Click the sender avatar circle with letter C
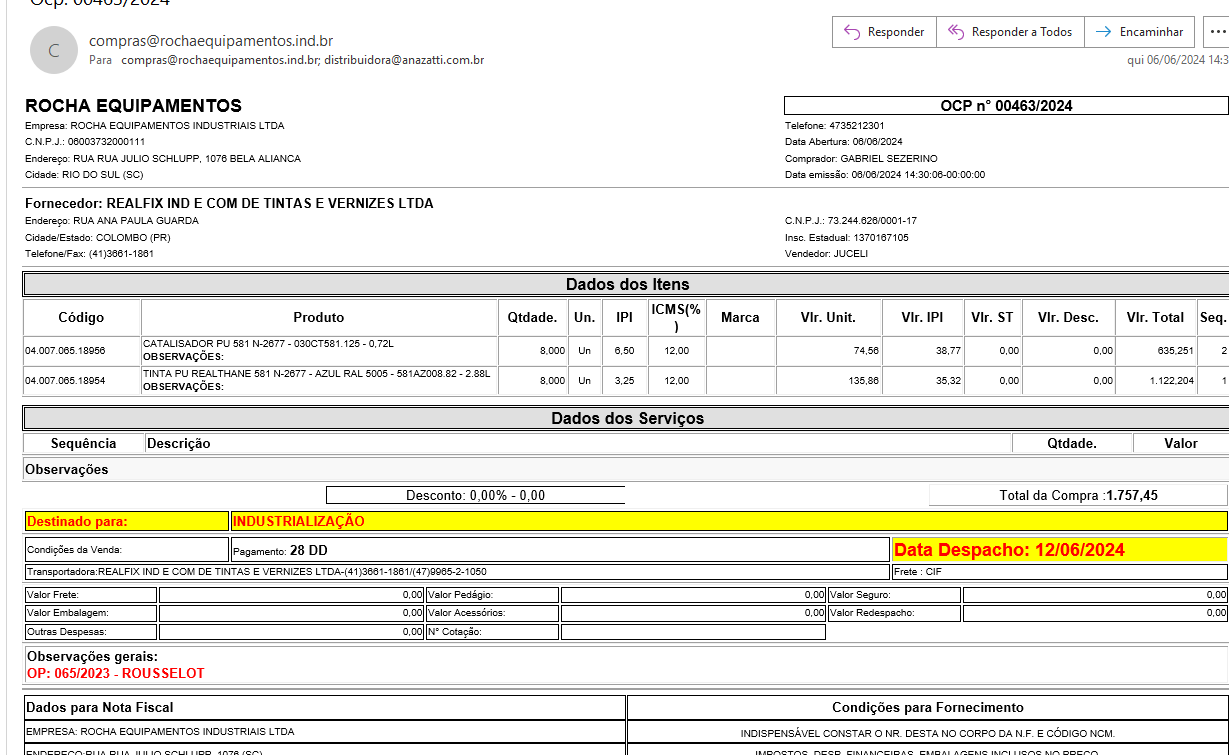The height and width of the screenshot is (755, 1229). click(x=54, y=50)
